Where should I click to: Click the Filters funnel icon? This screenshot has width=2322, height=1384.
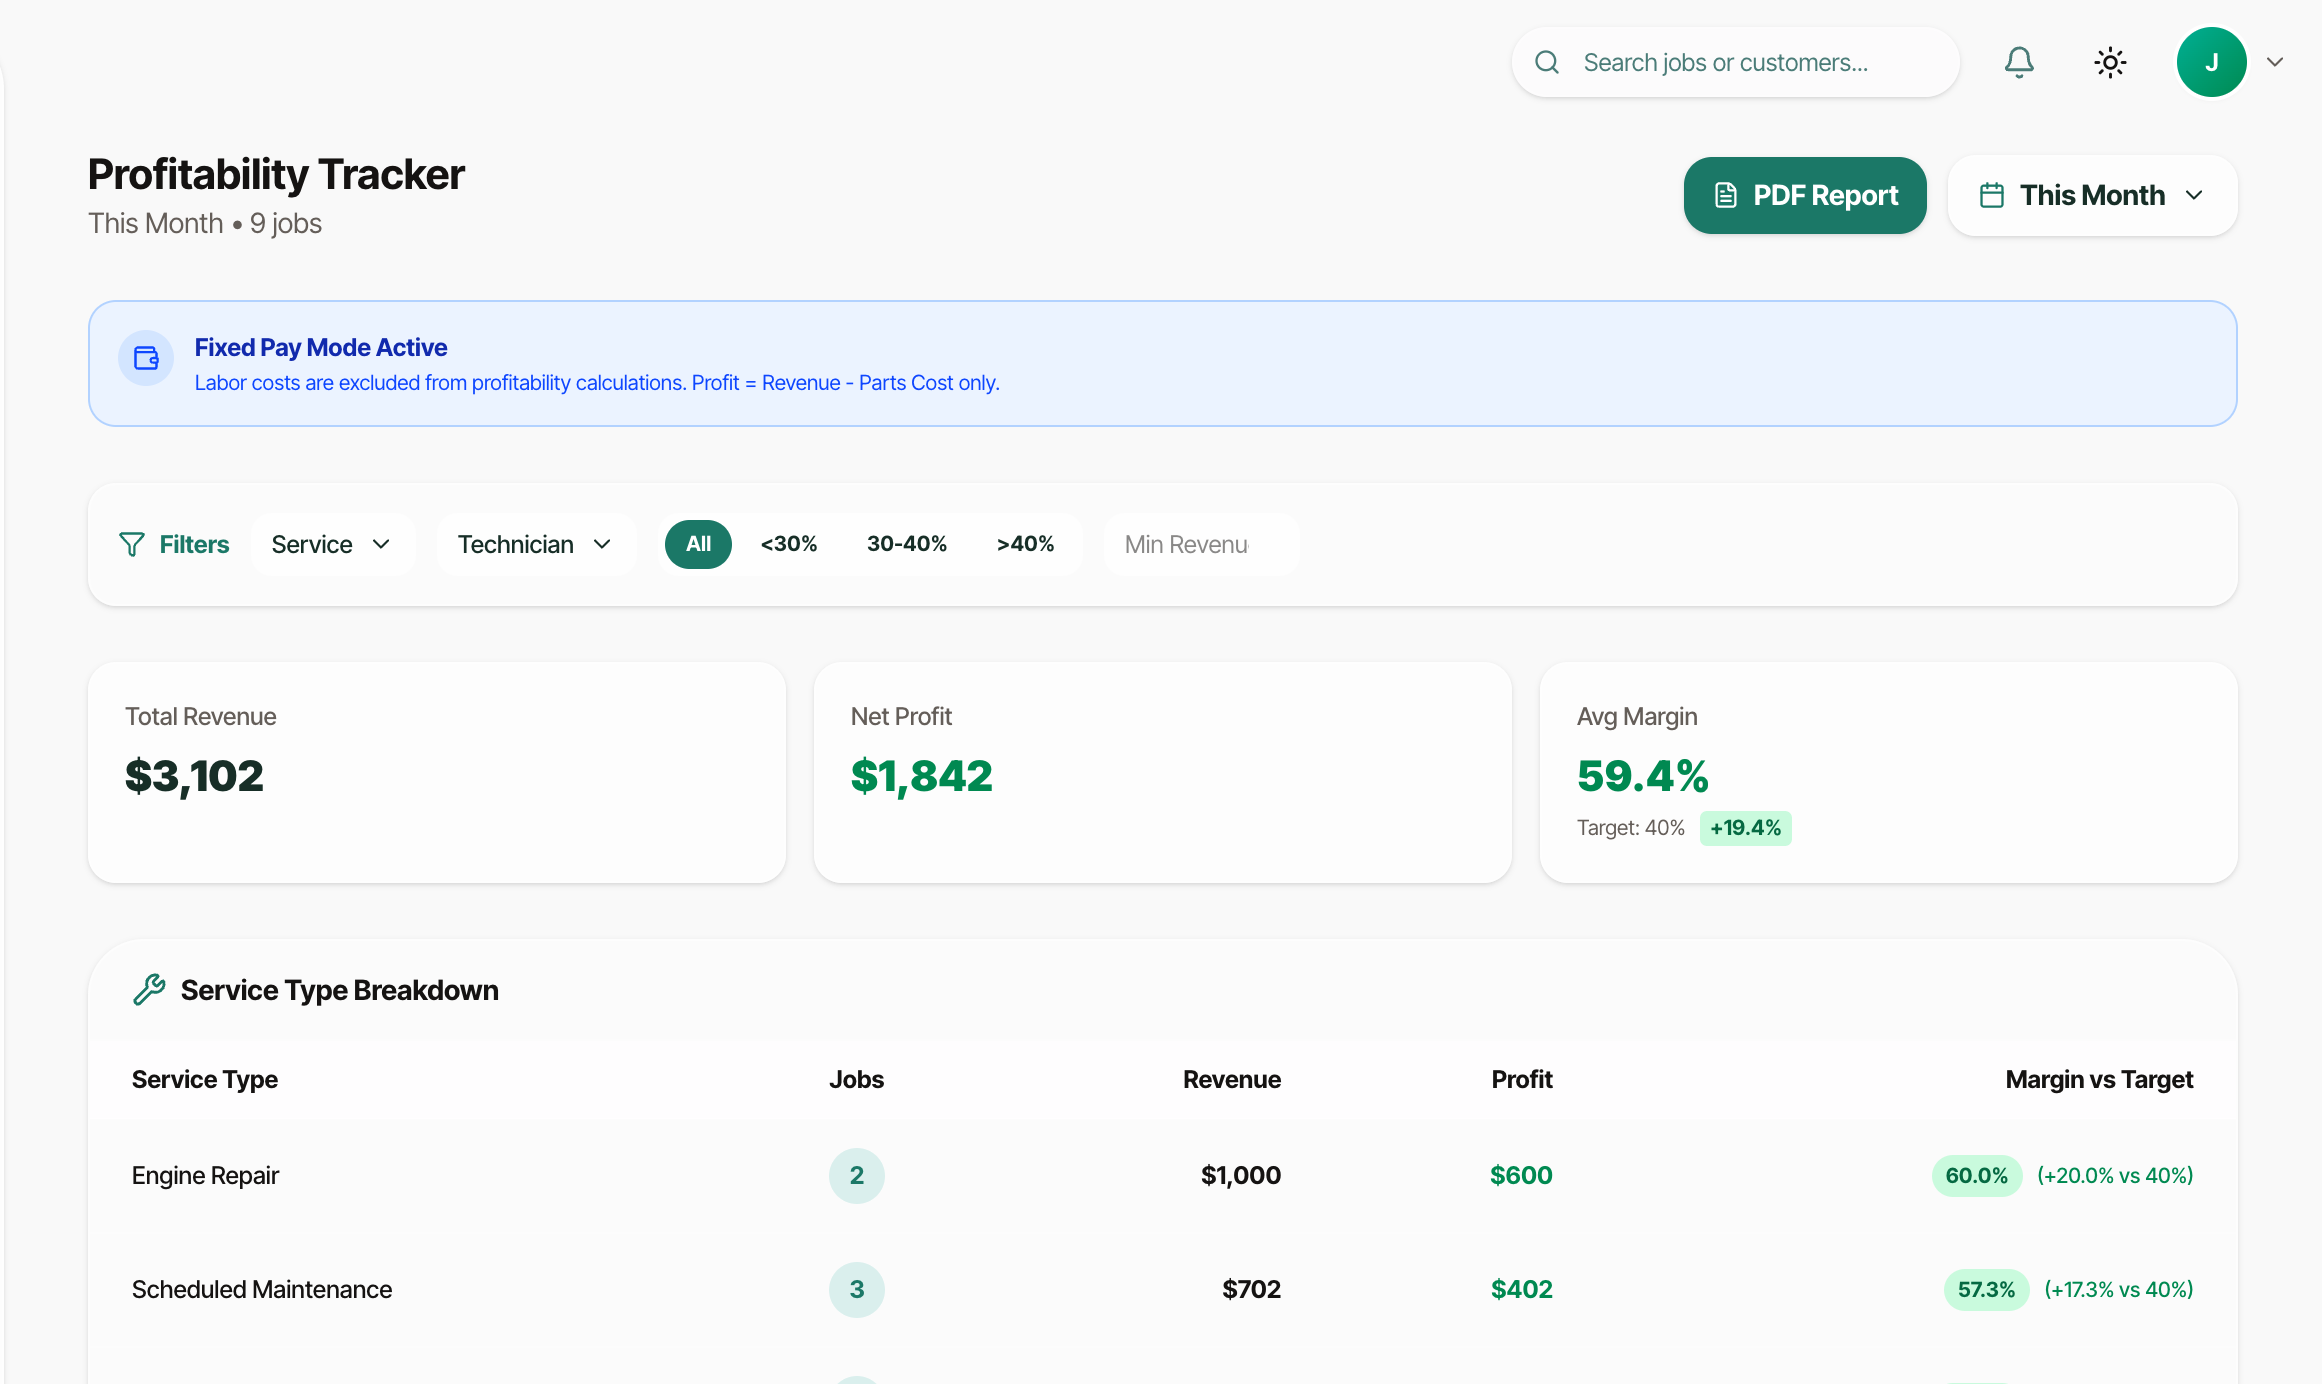(132, 544)
